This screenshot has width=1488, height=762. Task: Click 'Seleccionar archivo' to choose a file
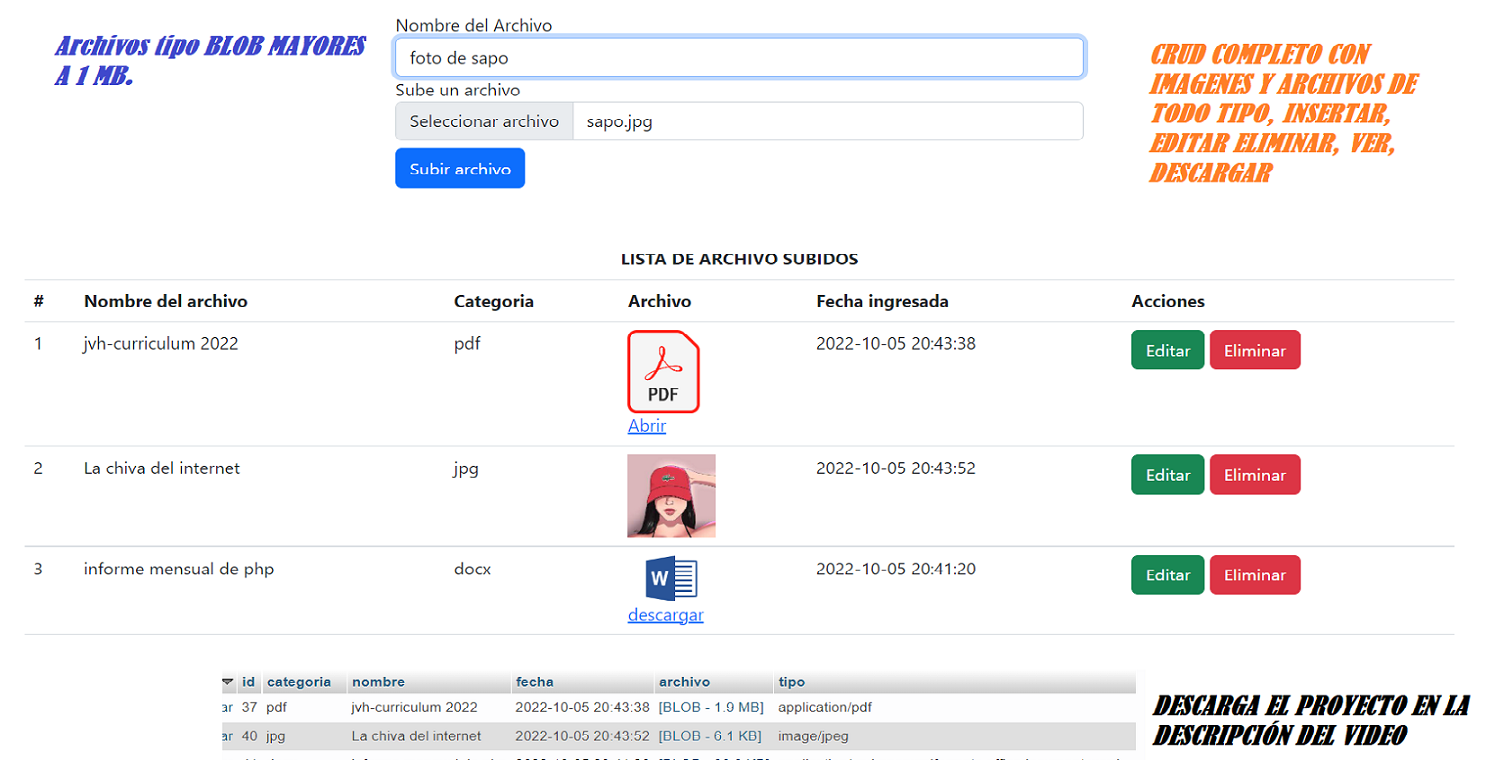tap(484, 120)
